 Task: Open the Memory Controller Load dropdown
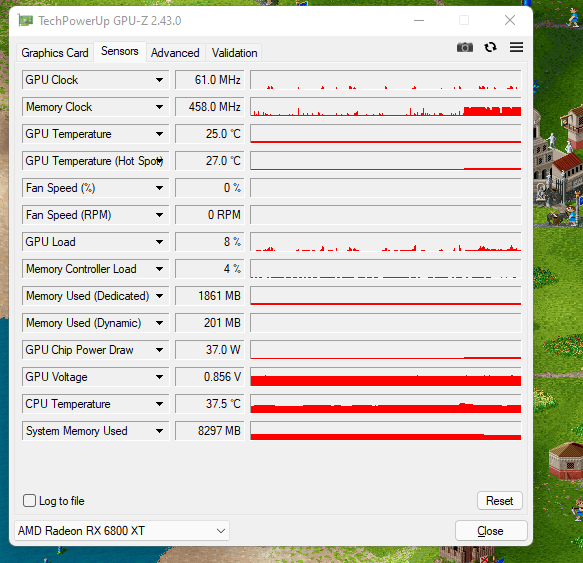pyautogui.click(x=159, y=269)
